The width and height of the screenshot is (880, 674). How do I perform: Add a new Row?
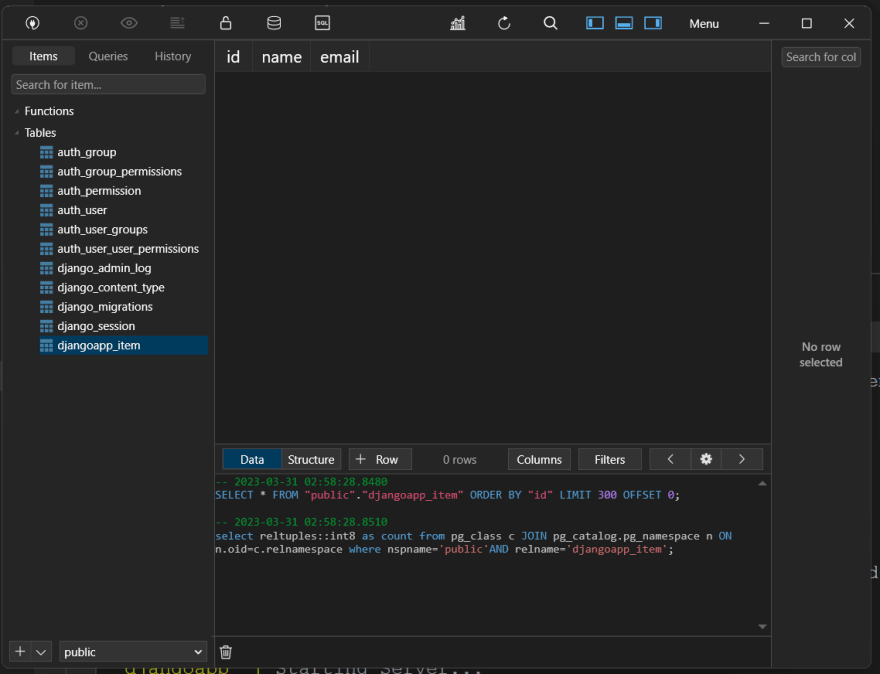click(380, 459)
